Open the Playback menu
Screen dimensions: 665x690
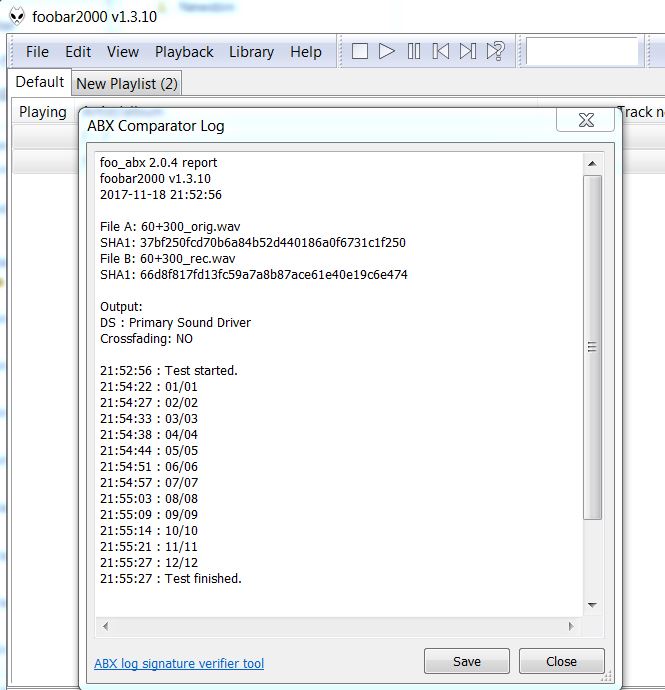click(x=184, y=52)
